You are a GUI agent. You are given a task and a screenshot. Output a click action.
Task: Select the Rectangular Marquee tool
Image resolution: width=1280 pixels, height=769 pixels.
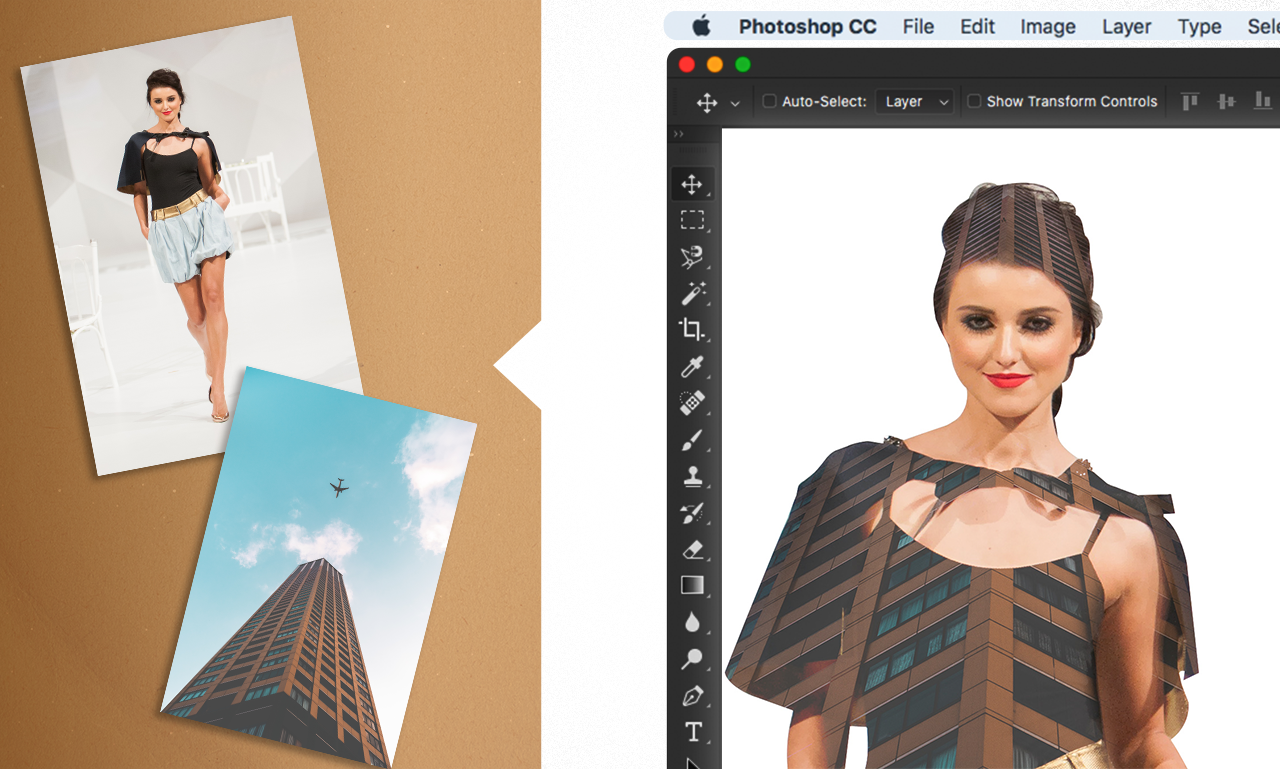coord(692,220)
